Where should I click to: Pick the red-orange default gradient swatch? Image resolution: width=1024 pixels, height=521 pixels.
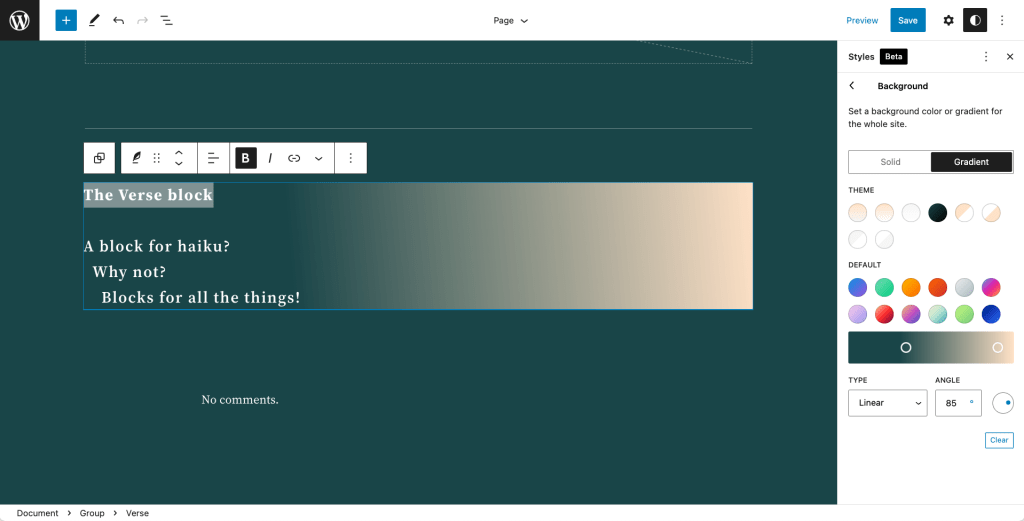pos(937,287)
